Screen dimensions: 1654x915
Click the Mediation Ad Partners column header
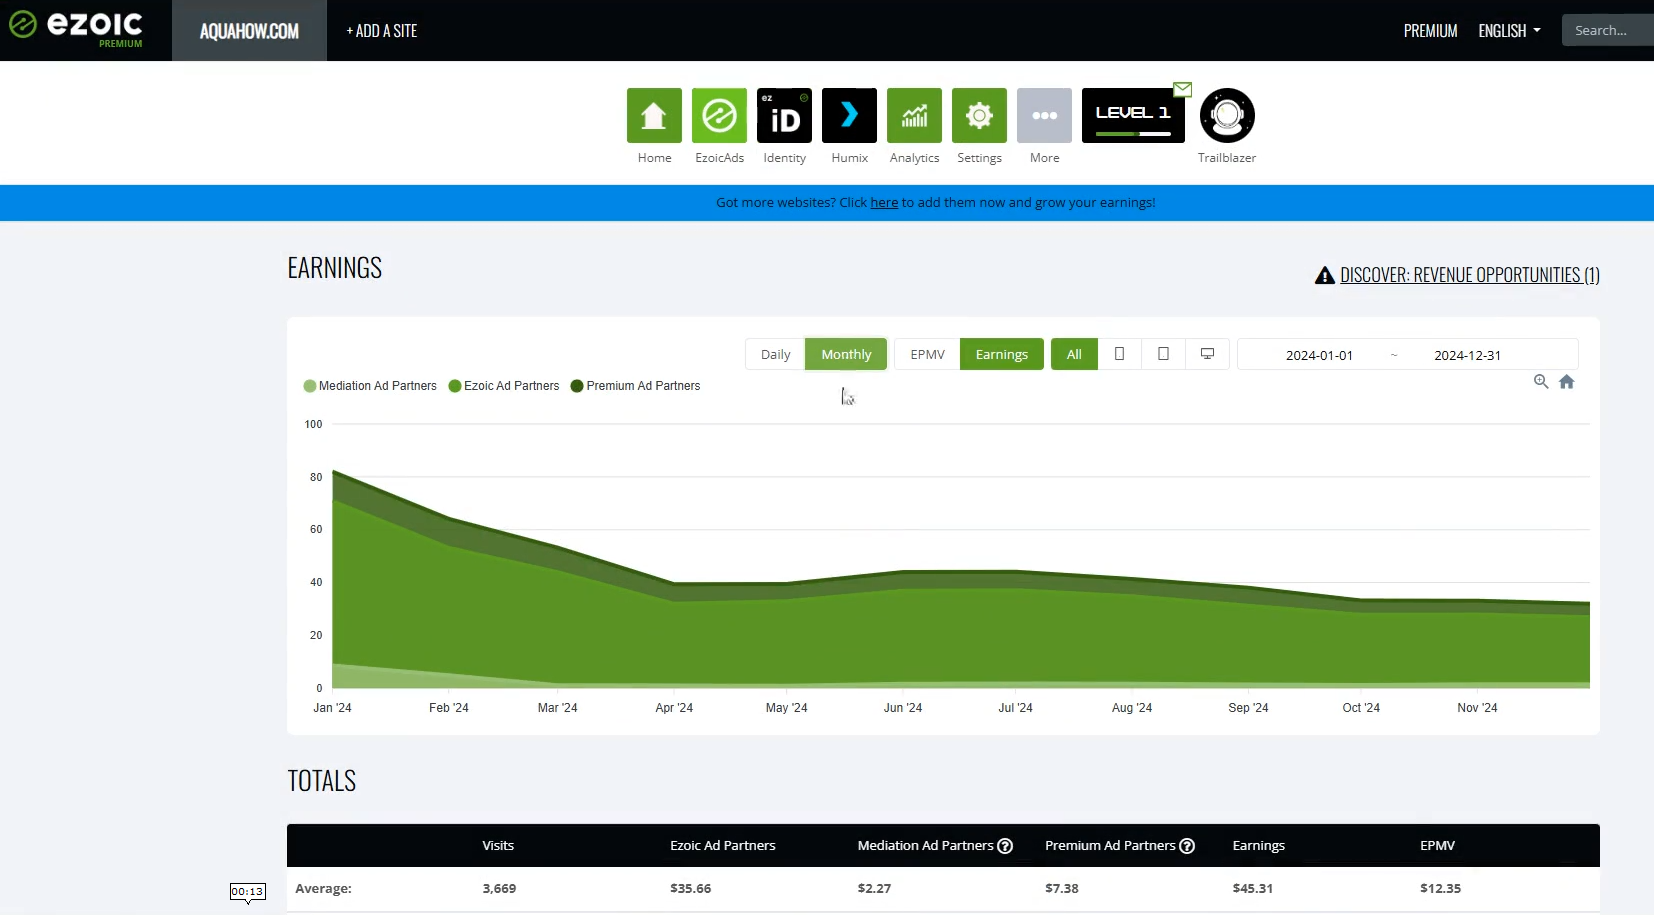(925, 845)
